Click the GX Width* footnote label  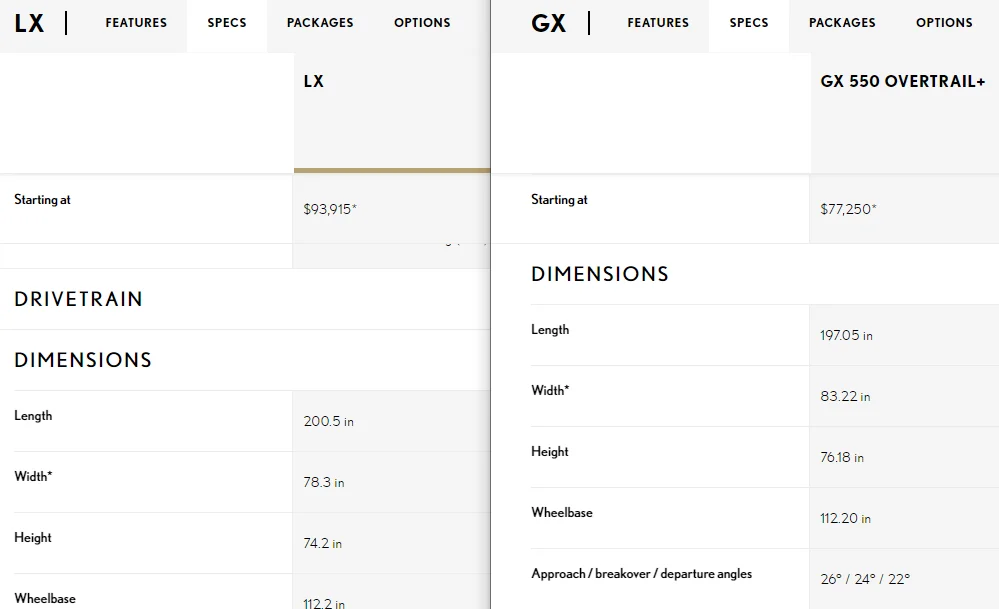click(550, 390)
